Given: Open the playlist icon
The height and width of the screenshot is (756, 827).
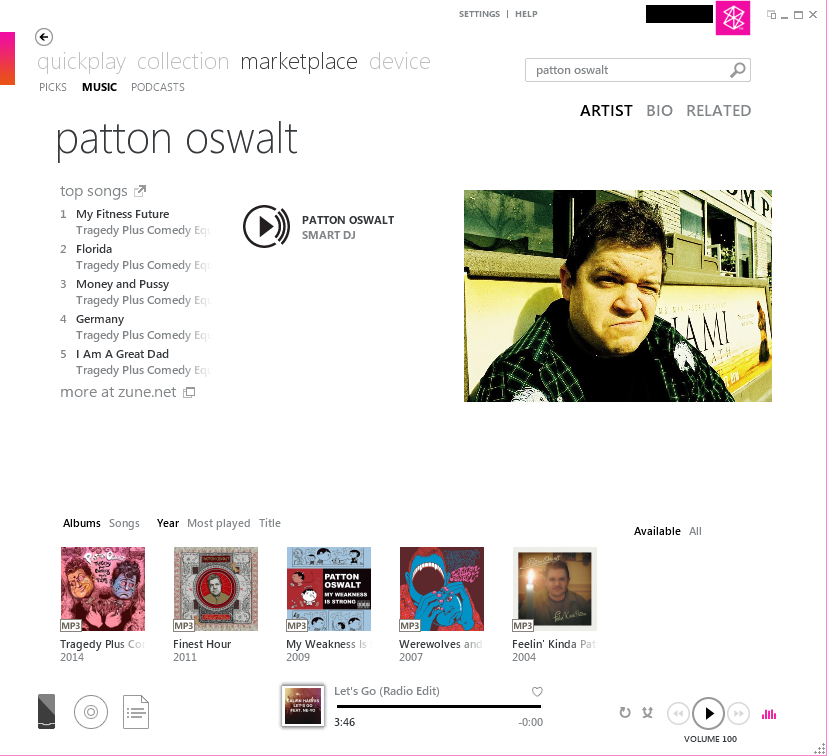Looking at the screenshot, I should pyautogui.click(x=136, y=712).
